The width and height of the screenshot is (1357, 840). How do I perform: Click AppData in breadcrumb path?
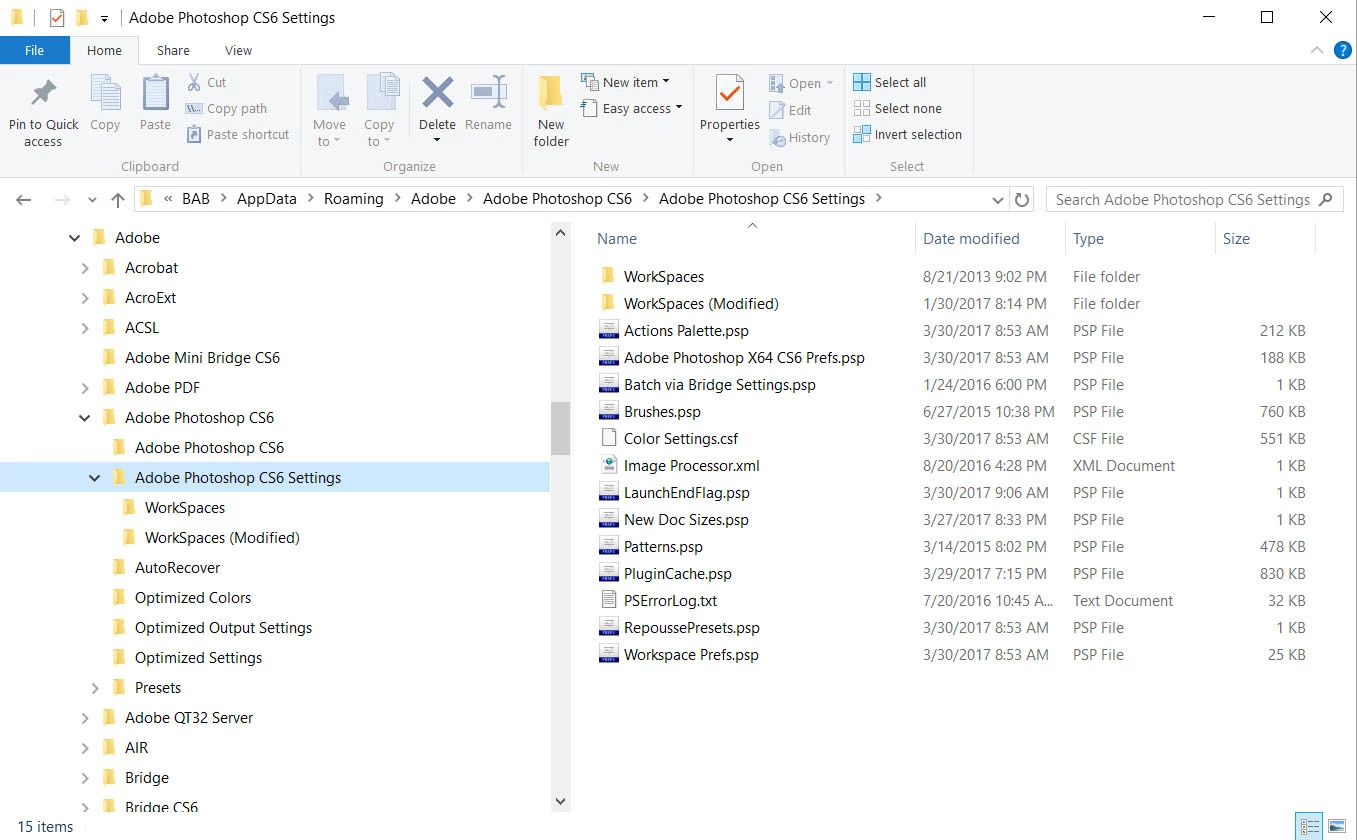(267, 199)
